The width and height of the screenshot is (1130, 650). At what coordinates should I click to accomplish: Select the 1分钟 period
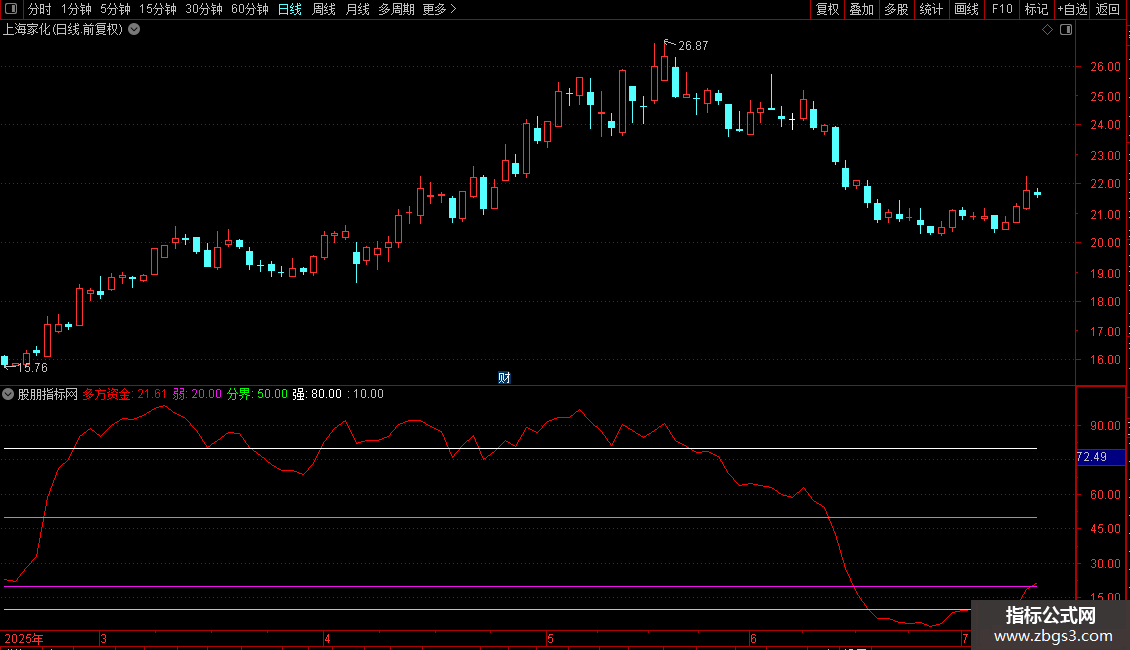point(76,9)
